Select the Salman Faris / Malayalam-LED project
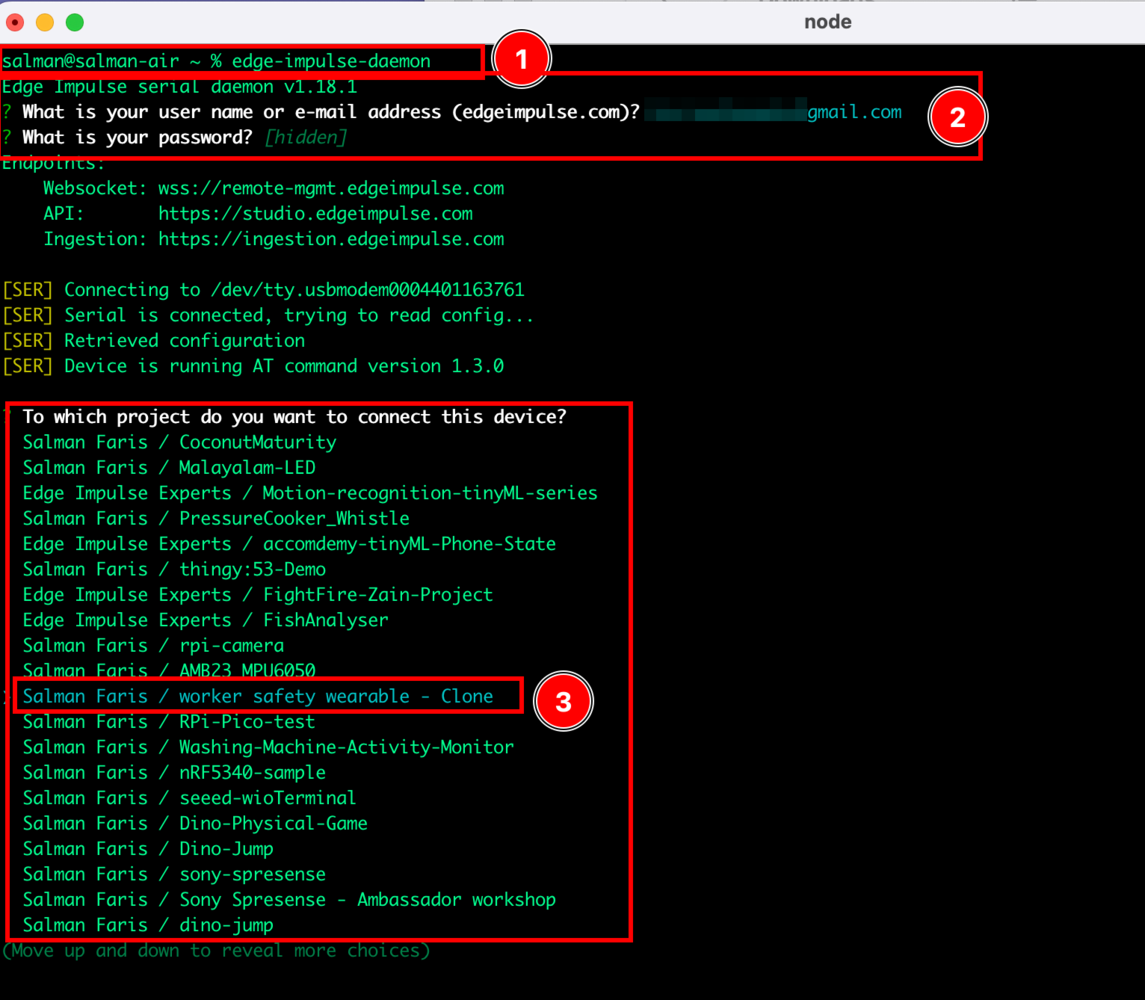The width and height of the screenshot is (1145, 1000). pos(169,467)
